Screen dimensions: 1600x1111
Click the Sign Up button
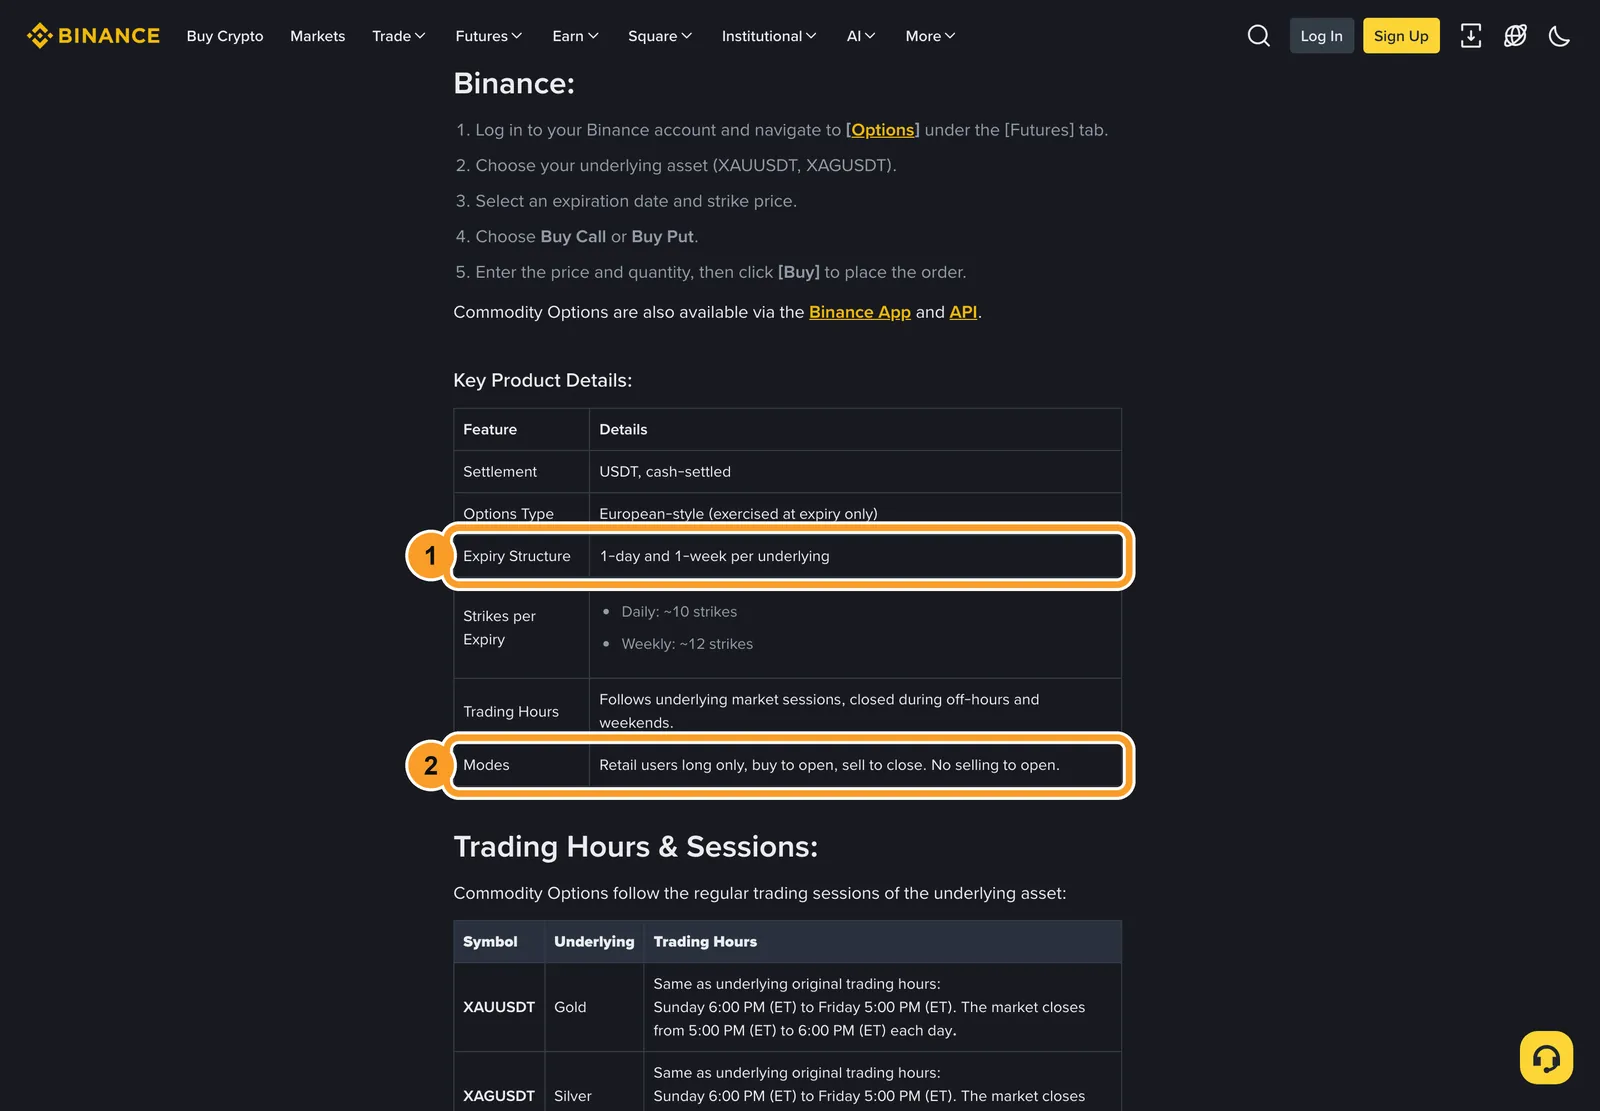click(x=1401, y=36)
